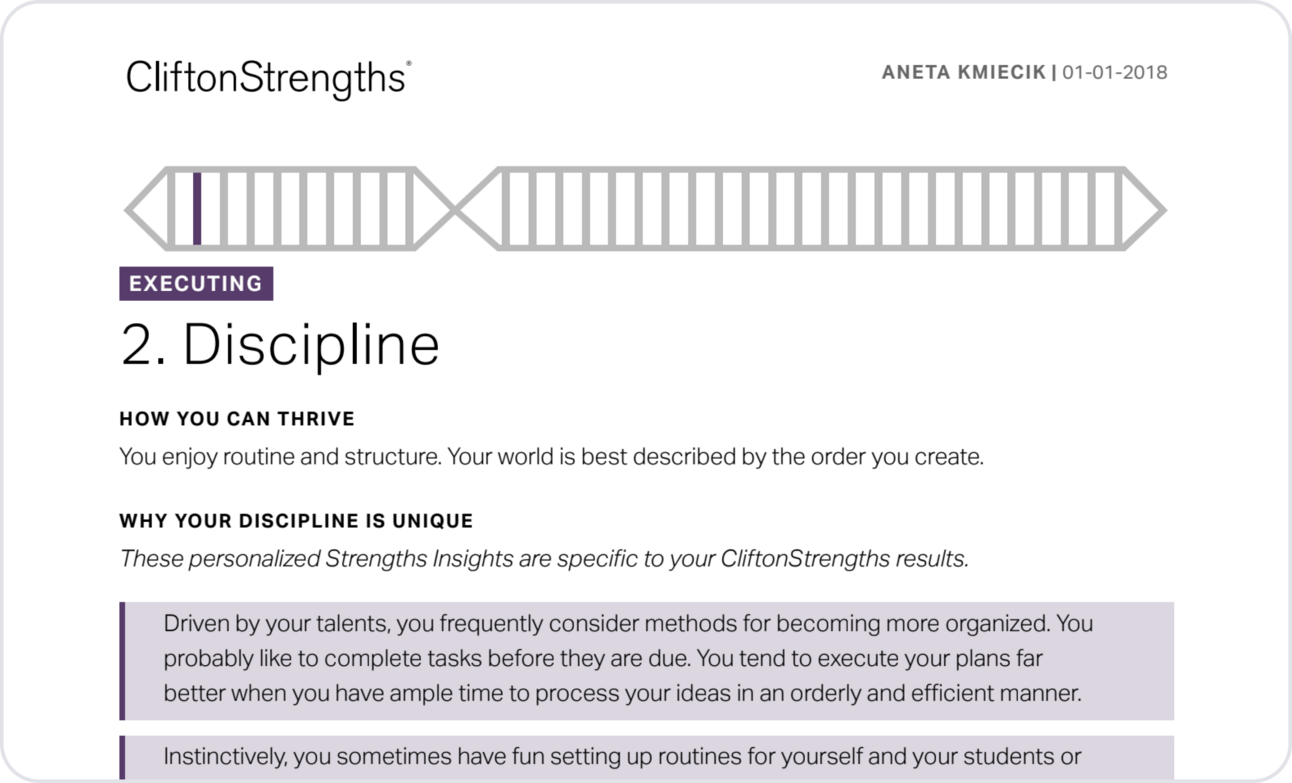This screenshot has height=783, width=1292.
Task: Click the date 01-01-2018 in the header
Action: point(1115,73)
